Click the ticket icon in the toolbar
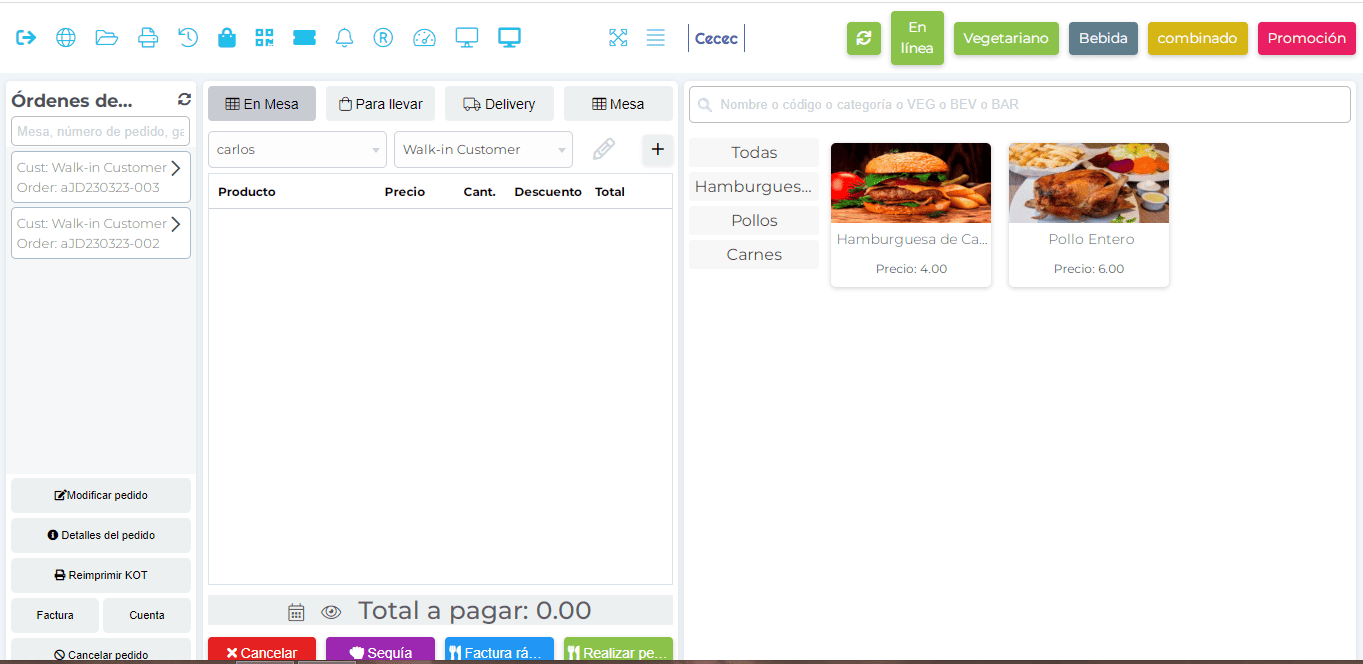The height and width of the screenshot is (664, 1363). [x=305, y=37]
